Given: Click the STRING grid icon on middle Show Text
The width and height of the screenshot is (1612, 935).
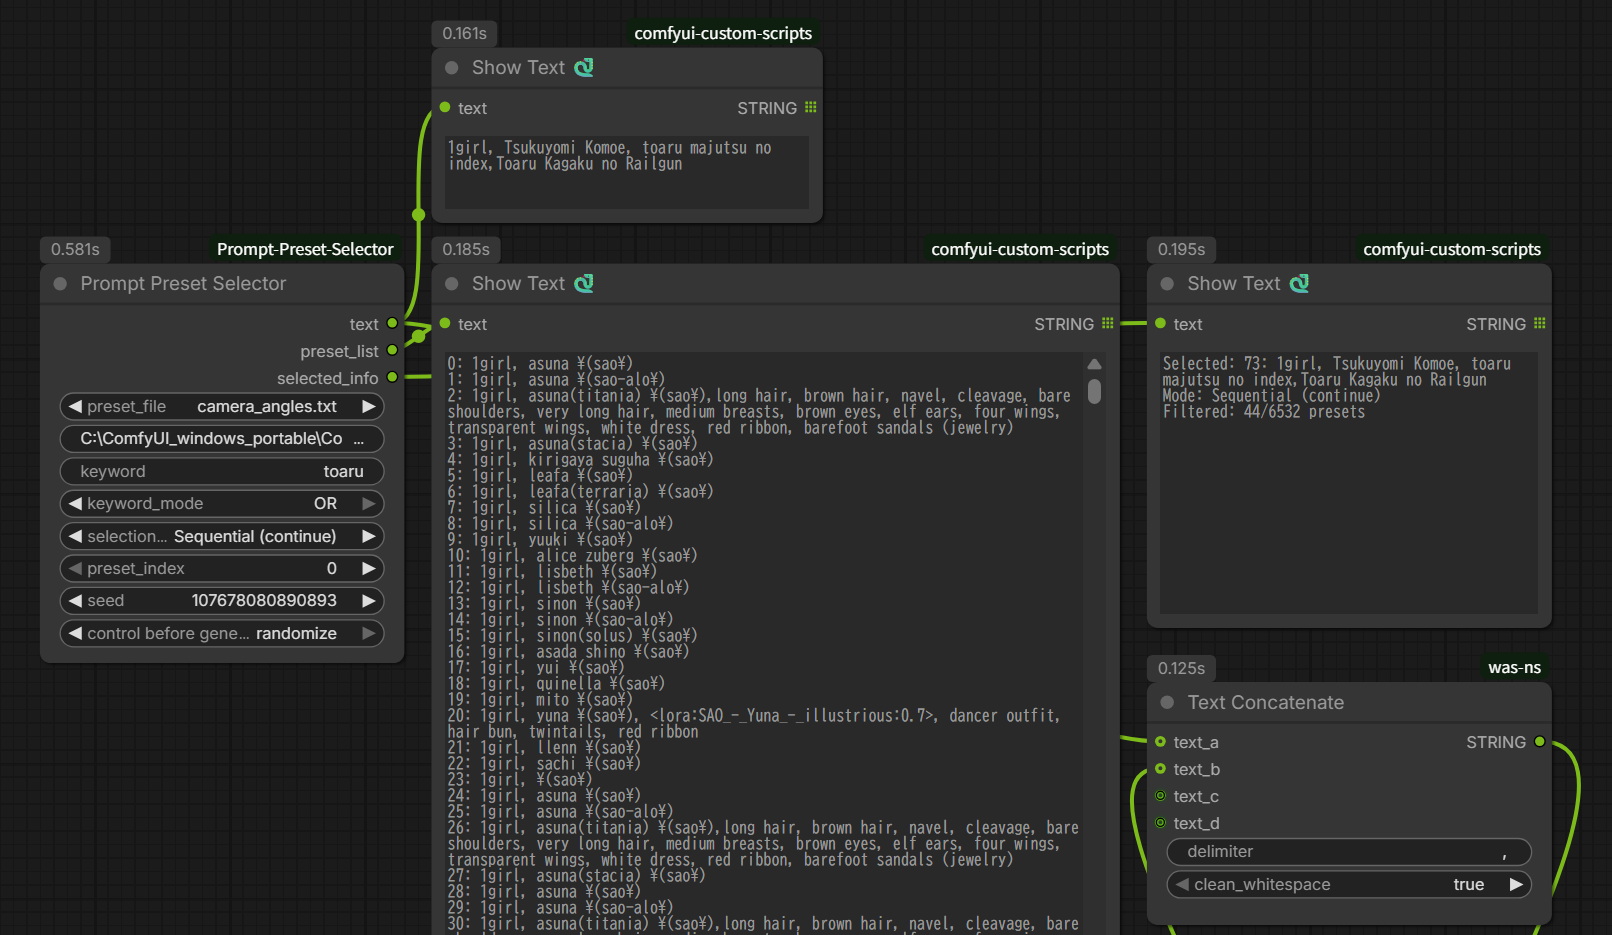Looking at the screenshot, I should 1108,323.
